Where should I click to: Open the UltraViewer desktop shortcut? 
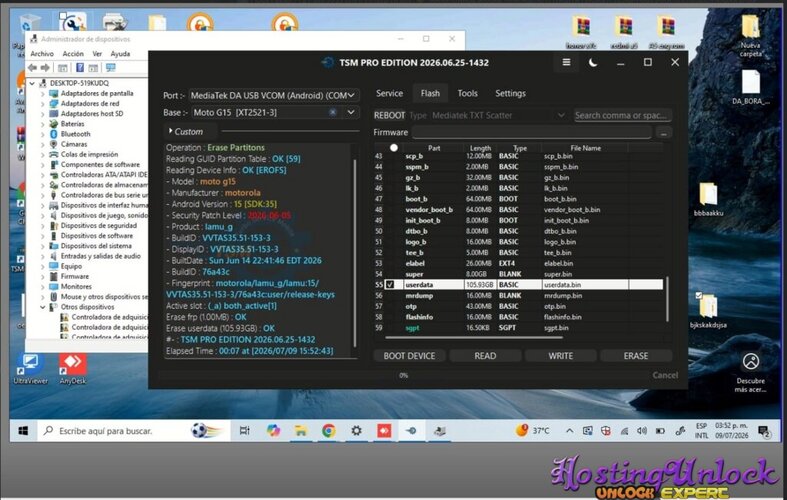pyautogui.click(x=30, y=369)
